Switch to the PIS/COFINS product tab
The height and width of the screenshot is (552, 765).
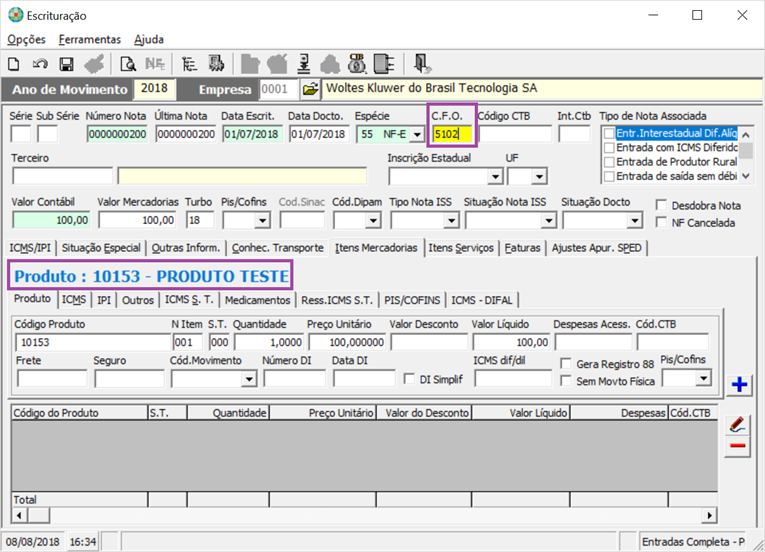click(413, 299)
